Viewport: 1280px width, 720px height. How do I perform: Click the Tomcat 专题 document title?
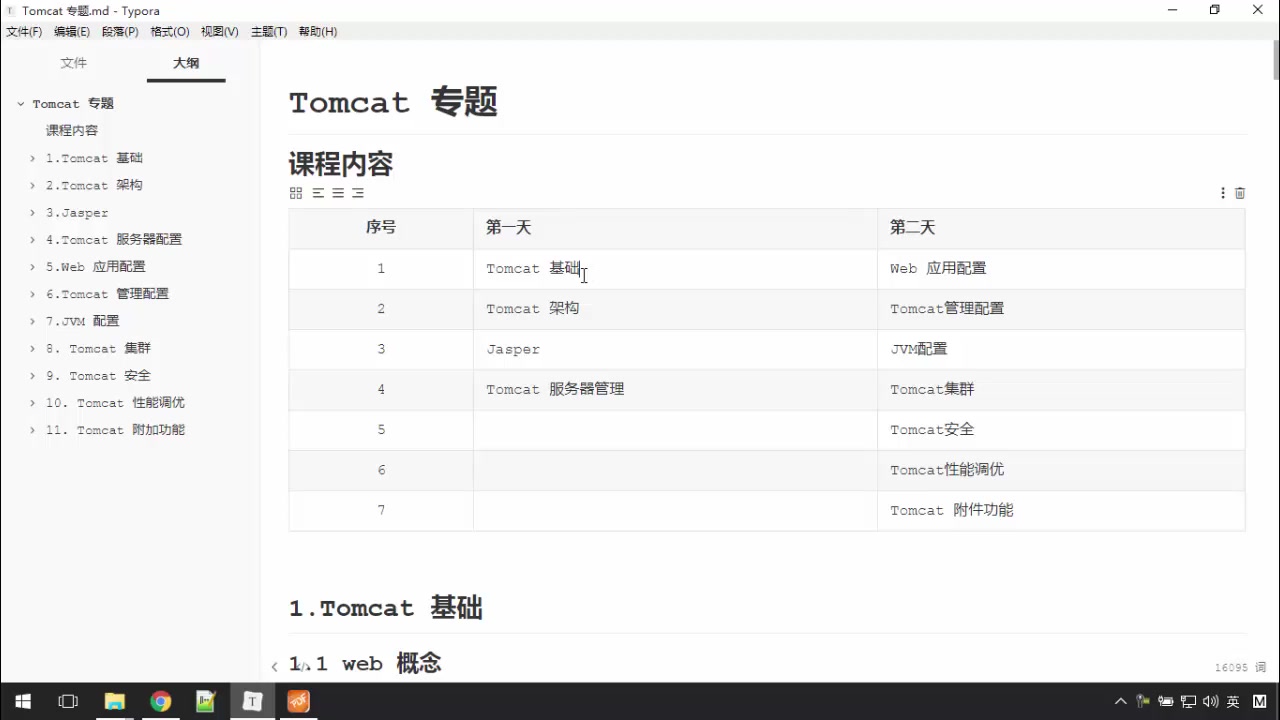(x=393, y=102)
